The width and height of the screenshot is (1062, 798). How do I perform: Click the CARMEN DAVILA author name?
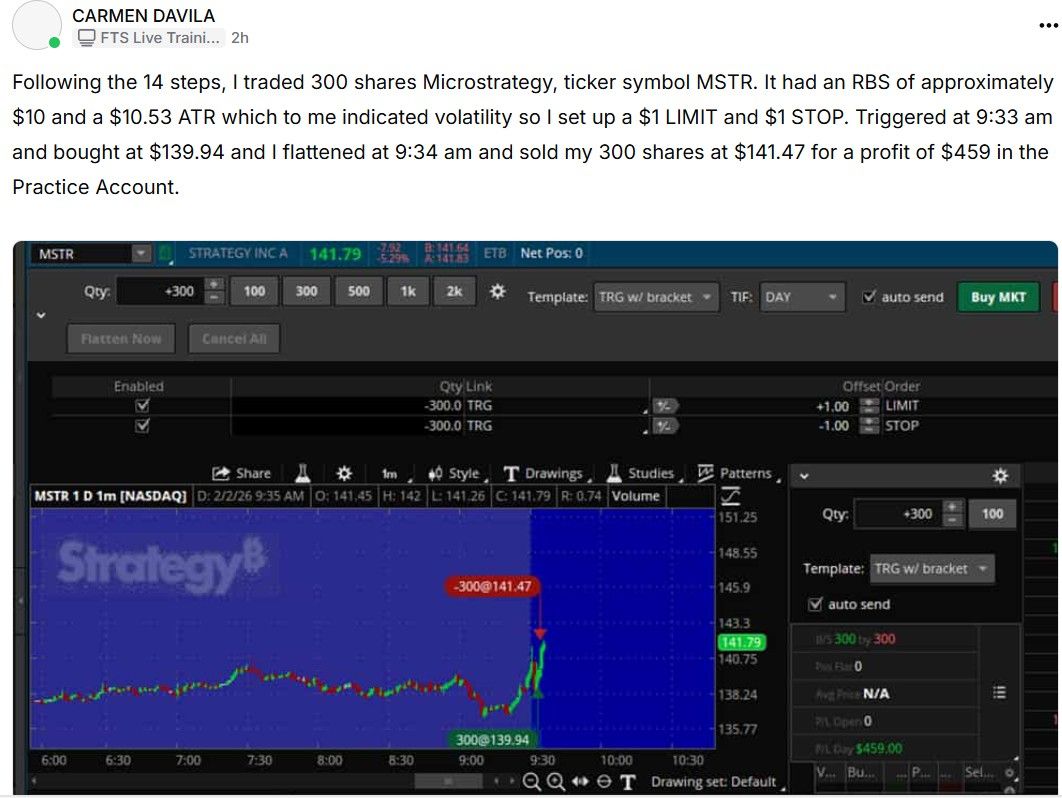click(144, 15)
